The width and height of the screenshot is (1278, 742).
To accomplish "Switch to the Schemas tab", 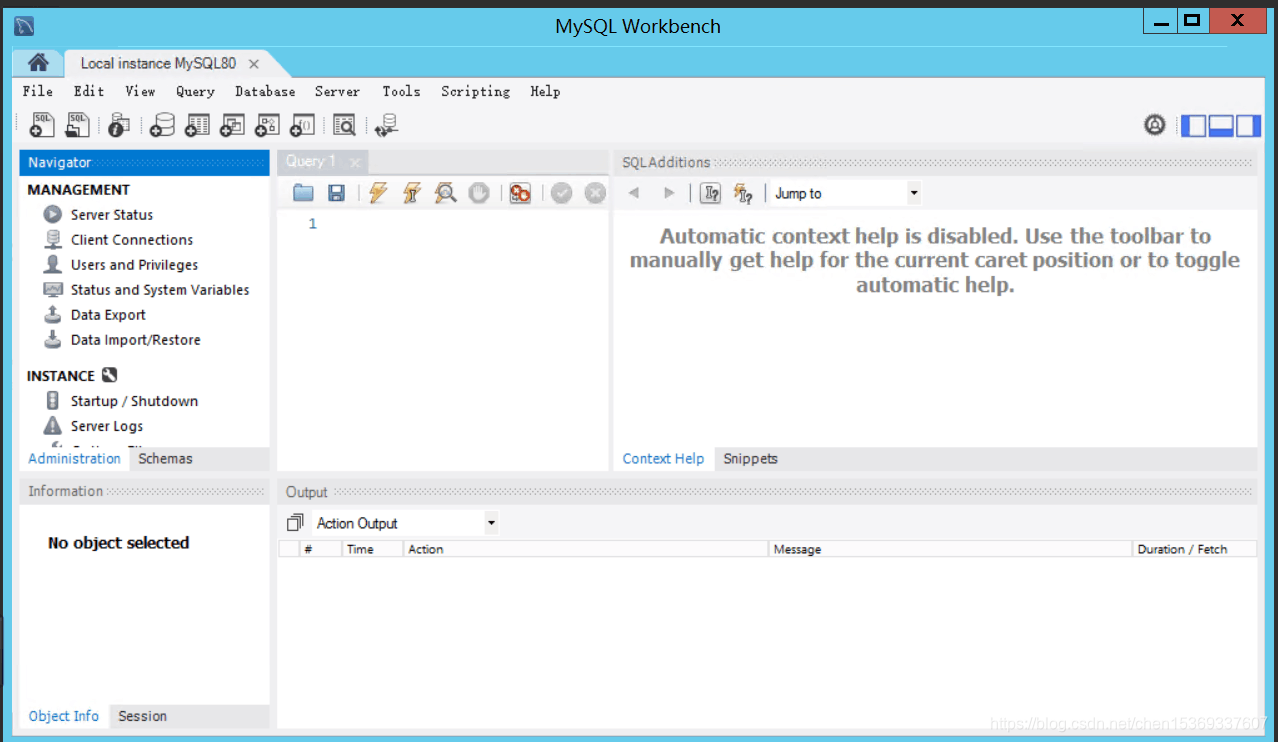I will click(x=165, y=458).
